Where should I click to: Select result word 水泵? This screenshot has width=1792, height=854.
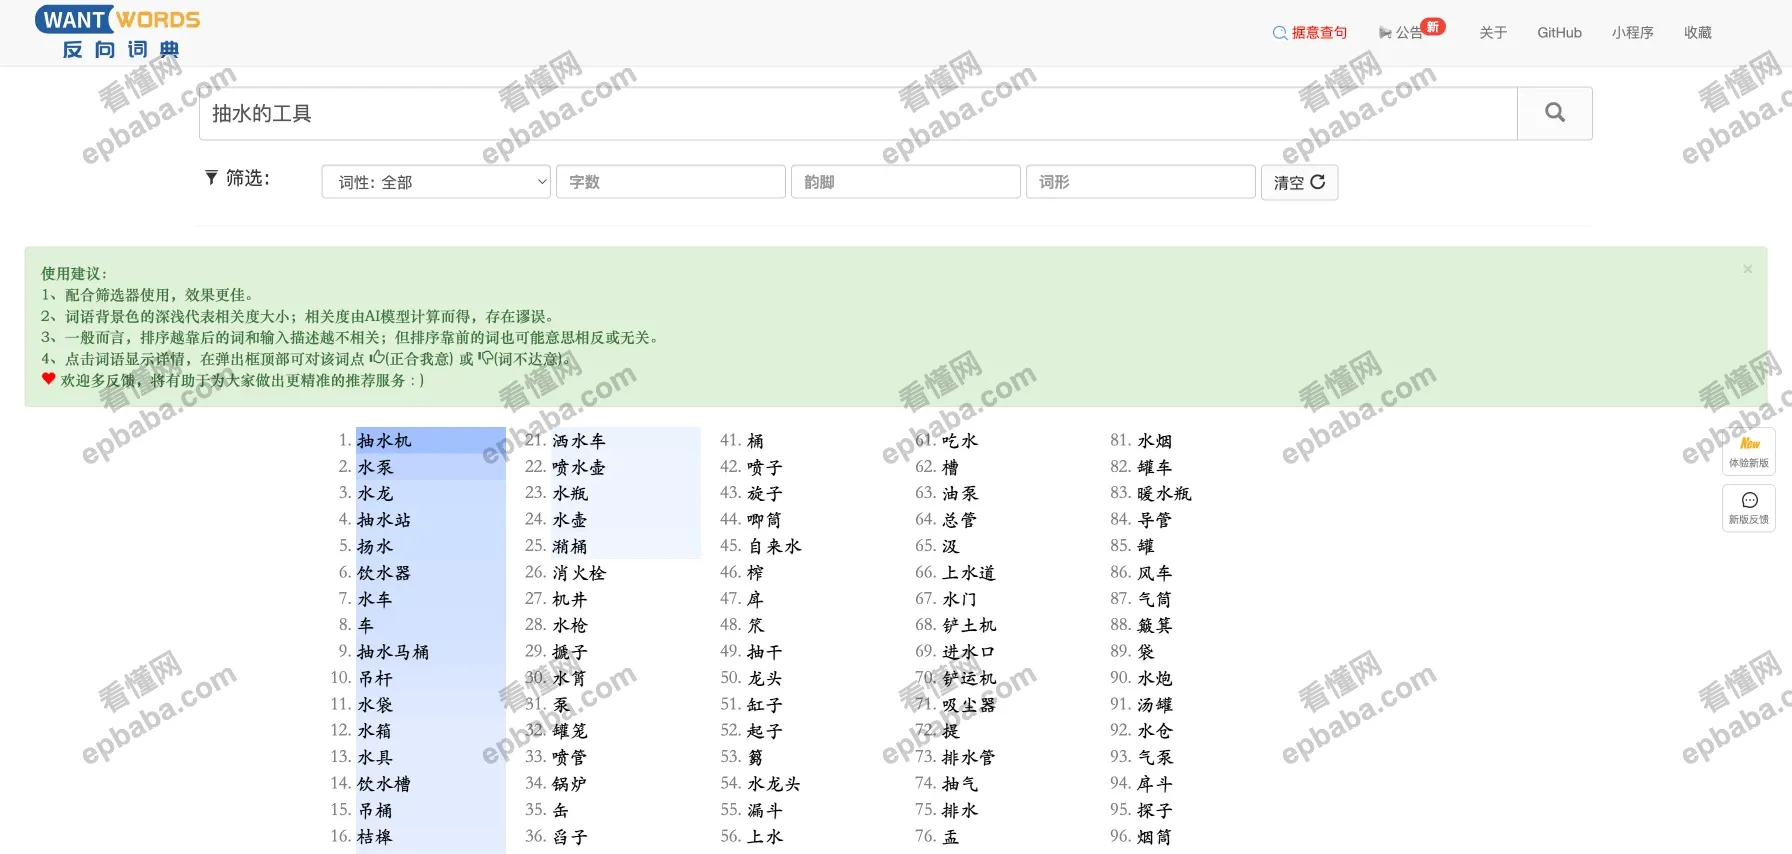coord(376,467)
